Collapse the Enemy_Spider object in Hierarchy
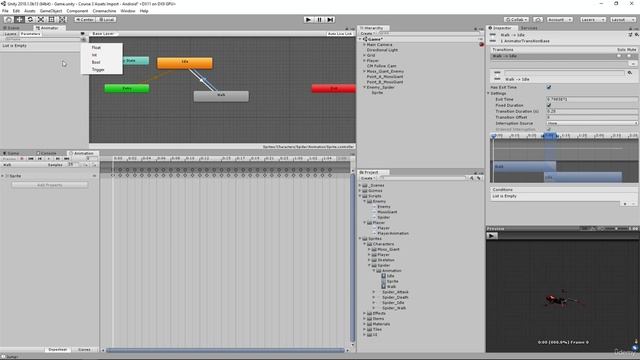 tap(364, 87)
